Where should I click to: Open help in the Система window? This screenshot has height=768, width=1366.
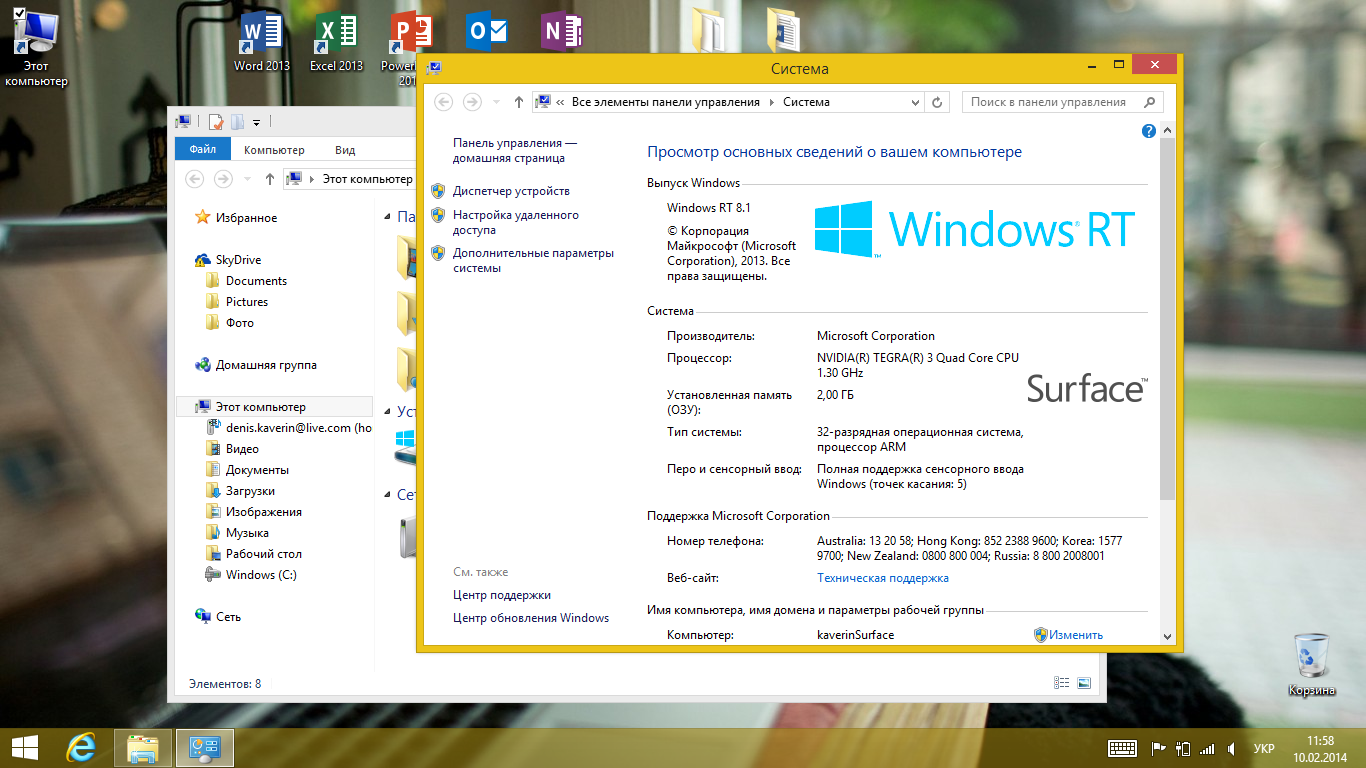[x=1149, y=131]
